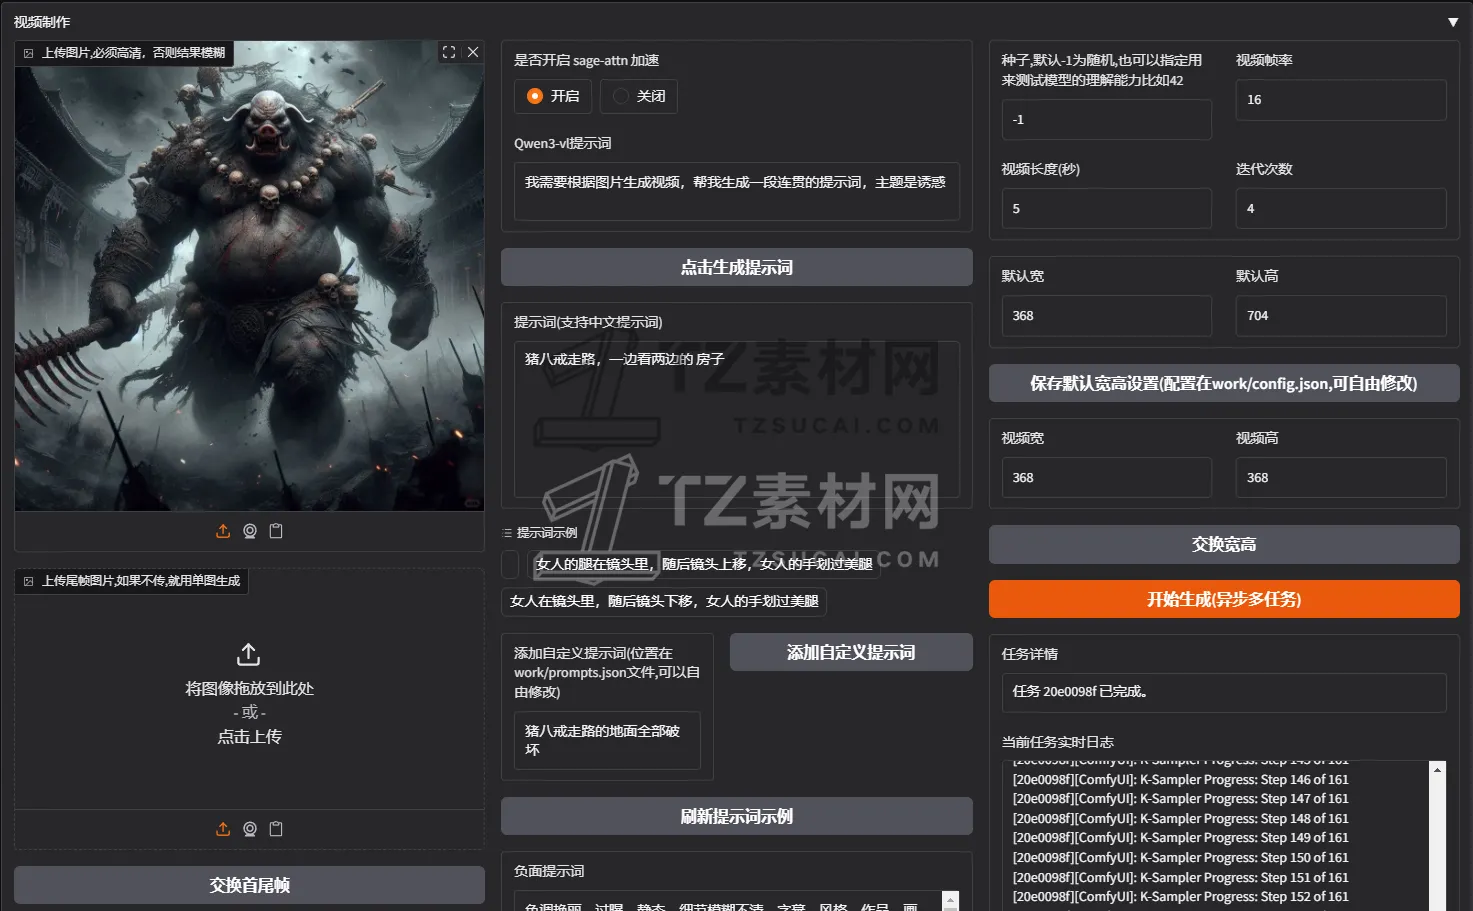Click the seed field showing -1
The width and height of the screenshot is (1473, 911).
(1107, 119)
